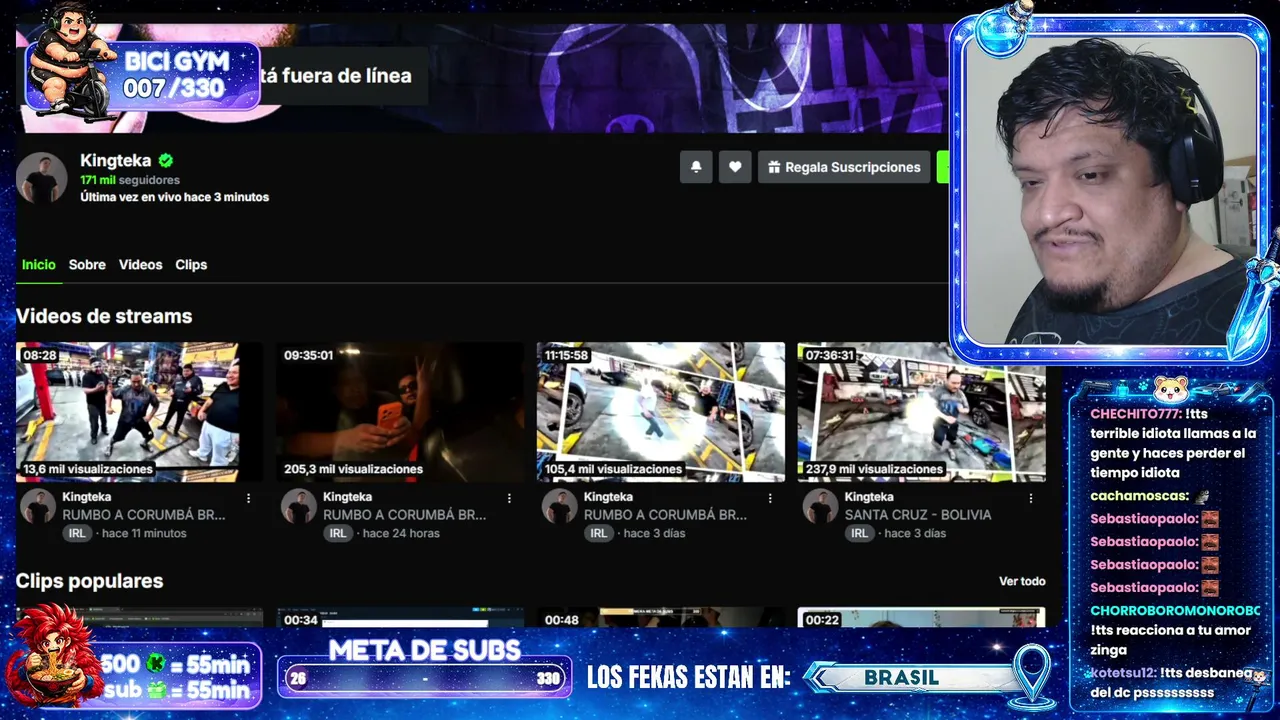Open the video title posted hace 11 minutos
Screen dimensions: 1280x720
(x=144, y=515)
